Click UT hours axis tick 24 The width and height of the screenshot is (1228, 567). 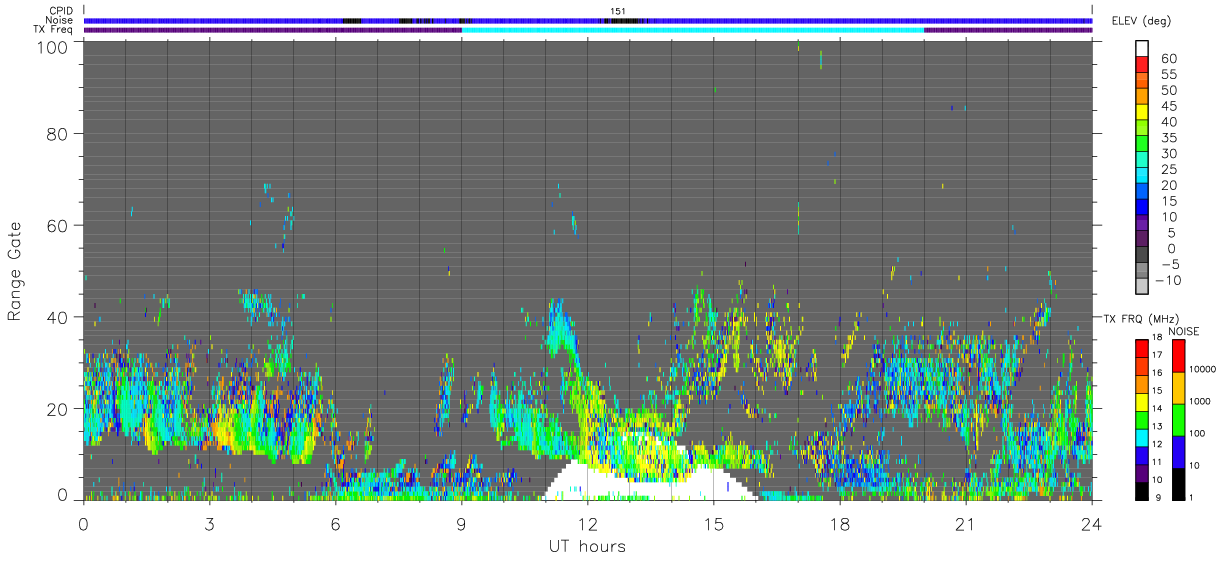click(x=1092, y=524)
